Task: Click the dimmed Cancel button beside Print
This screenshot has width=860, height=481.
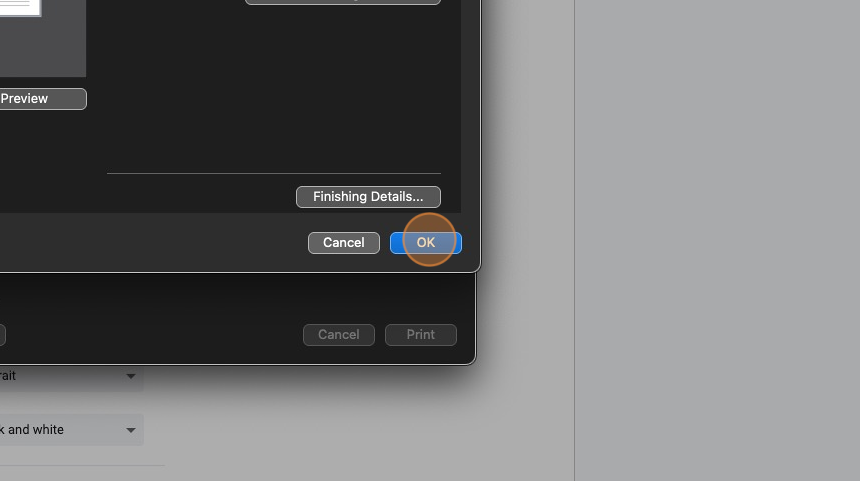Action: point(339,335)
